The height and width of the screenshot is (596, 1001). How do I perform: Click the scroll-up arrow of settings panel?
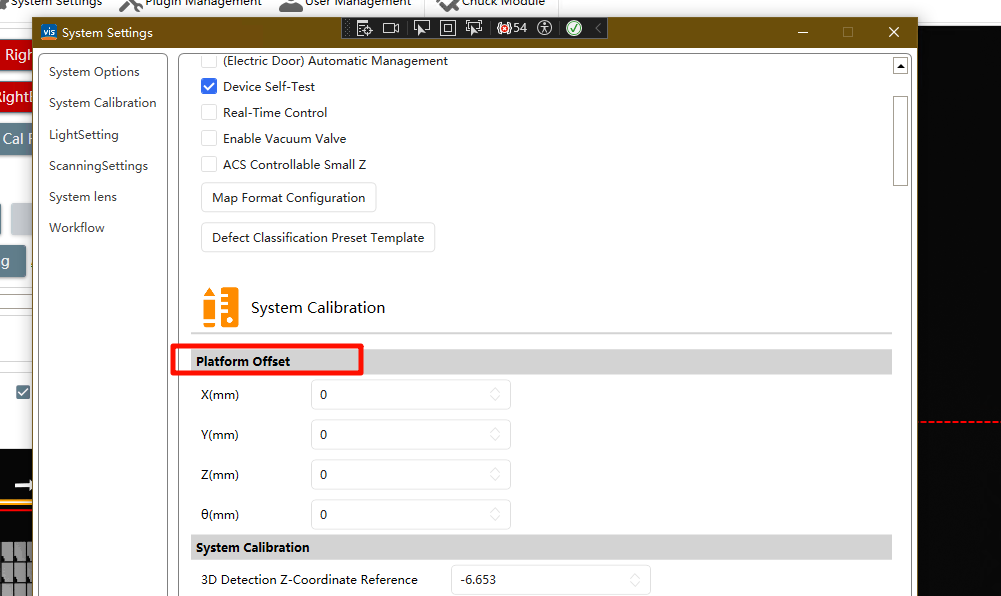click(x=900, y=66)
